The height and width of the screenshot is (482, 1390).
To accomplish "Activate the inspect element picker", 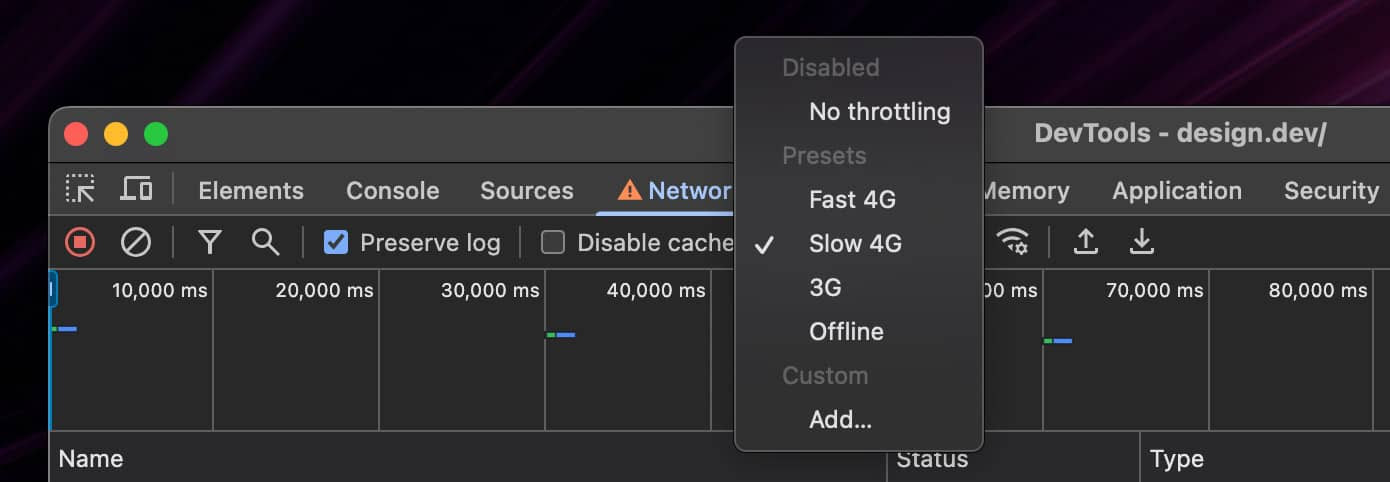I will click(x=80, y=189).
